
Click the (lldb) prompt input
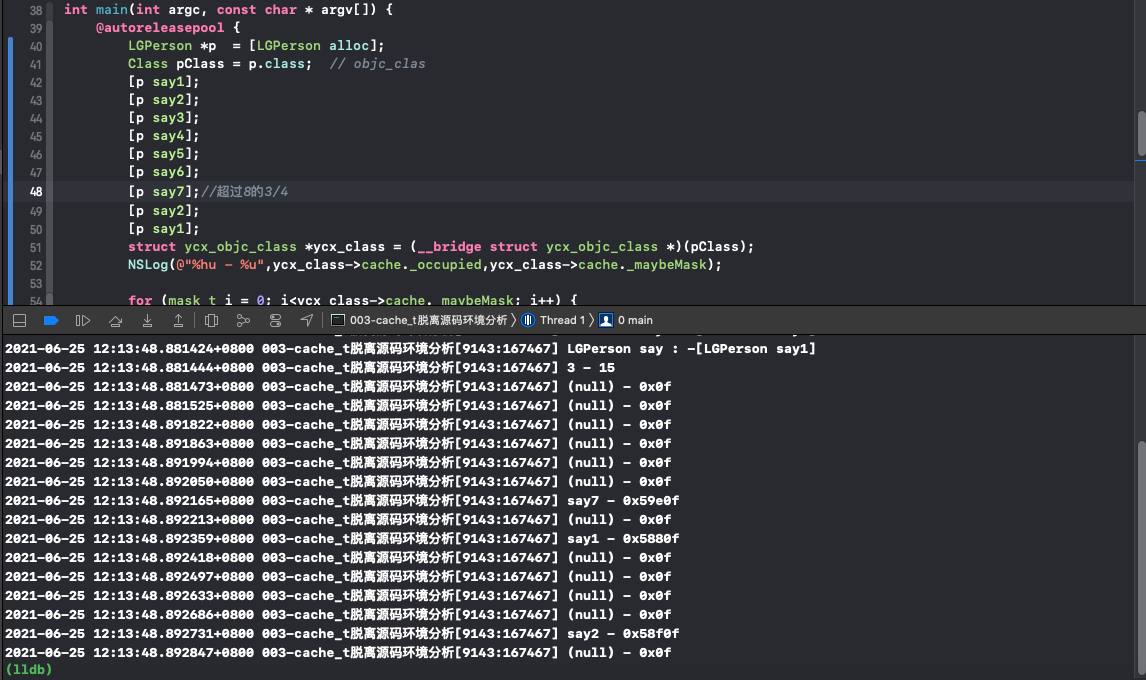(x=29, y=669)
